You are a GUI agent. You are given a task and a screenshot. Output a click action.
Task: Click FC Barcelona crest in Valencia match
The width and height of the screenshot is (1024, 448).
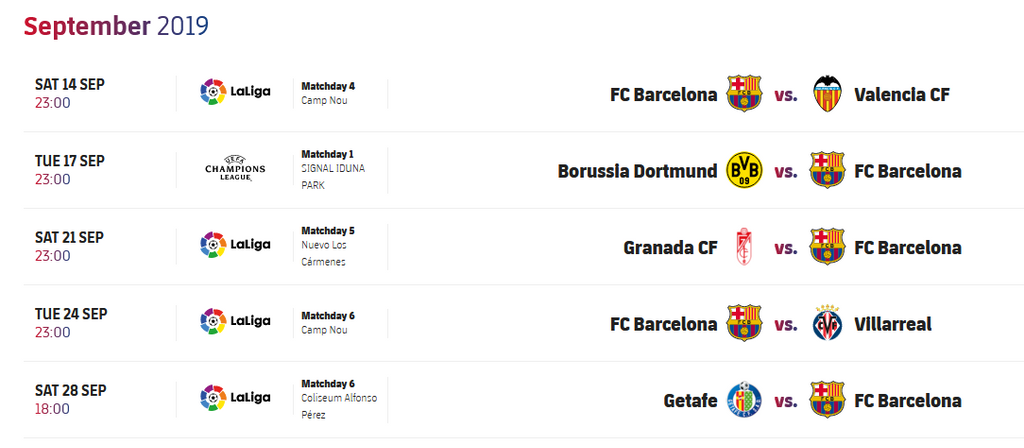(x=744, y=94)
